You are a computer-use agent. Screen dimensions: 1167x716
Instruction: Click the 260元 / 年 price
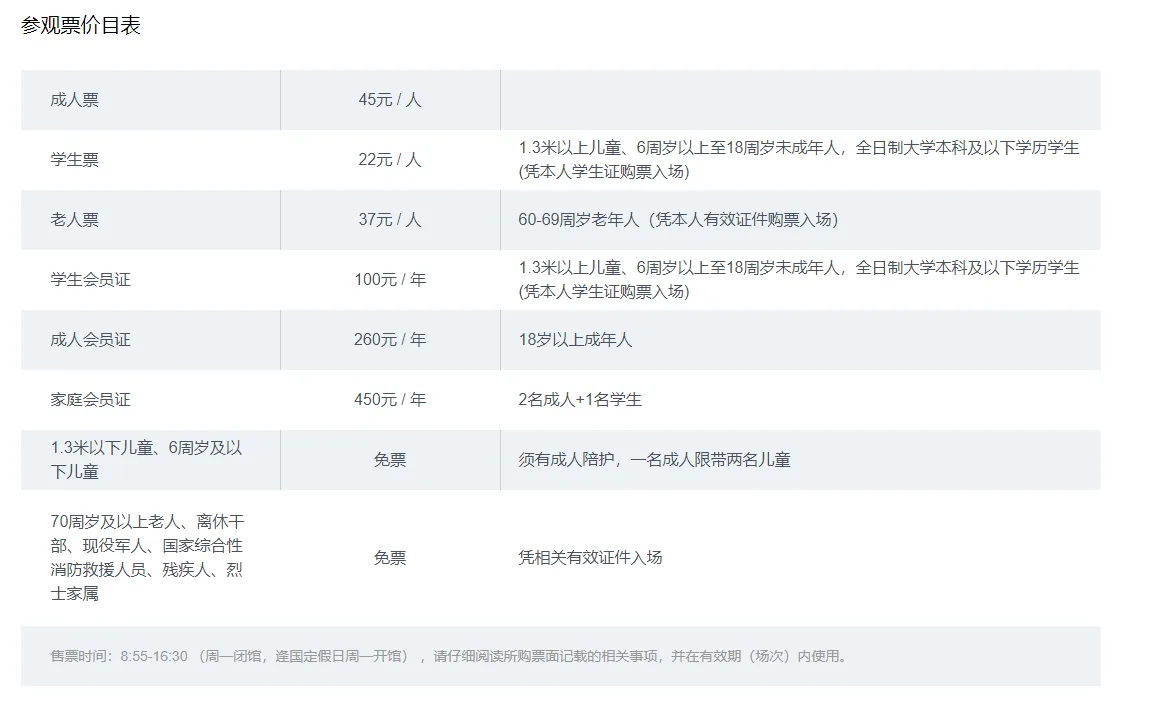click(x=390, y=340)
